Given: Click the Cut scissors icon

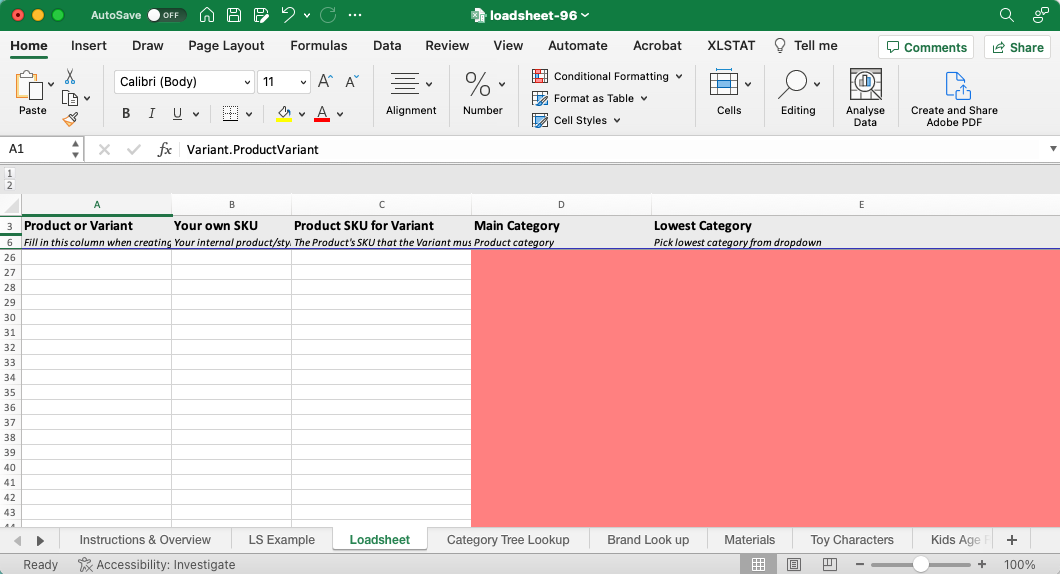Looking at the screenshot, I should point(70,77).
